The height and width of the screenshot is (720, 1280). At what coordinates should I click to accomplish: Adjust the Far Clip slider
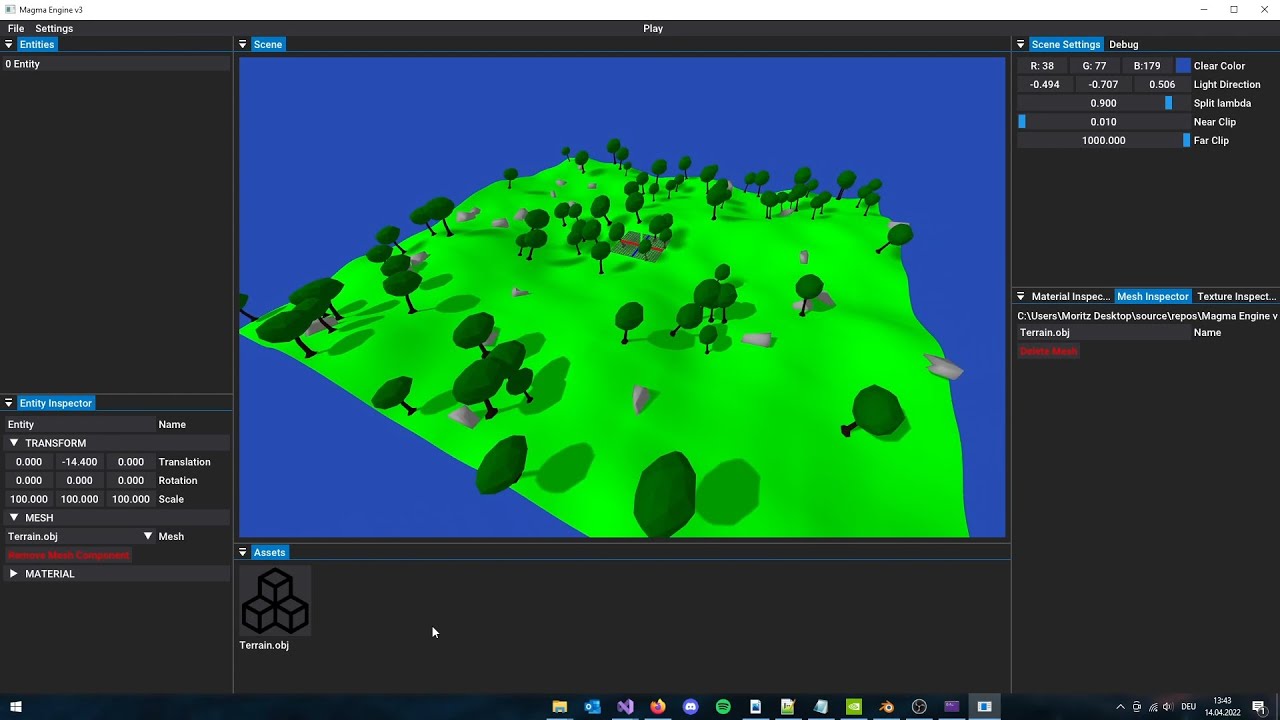(1103, 141)
